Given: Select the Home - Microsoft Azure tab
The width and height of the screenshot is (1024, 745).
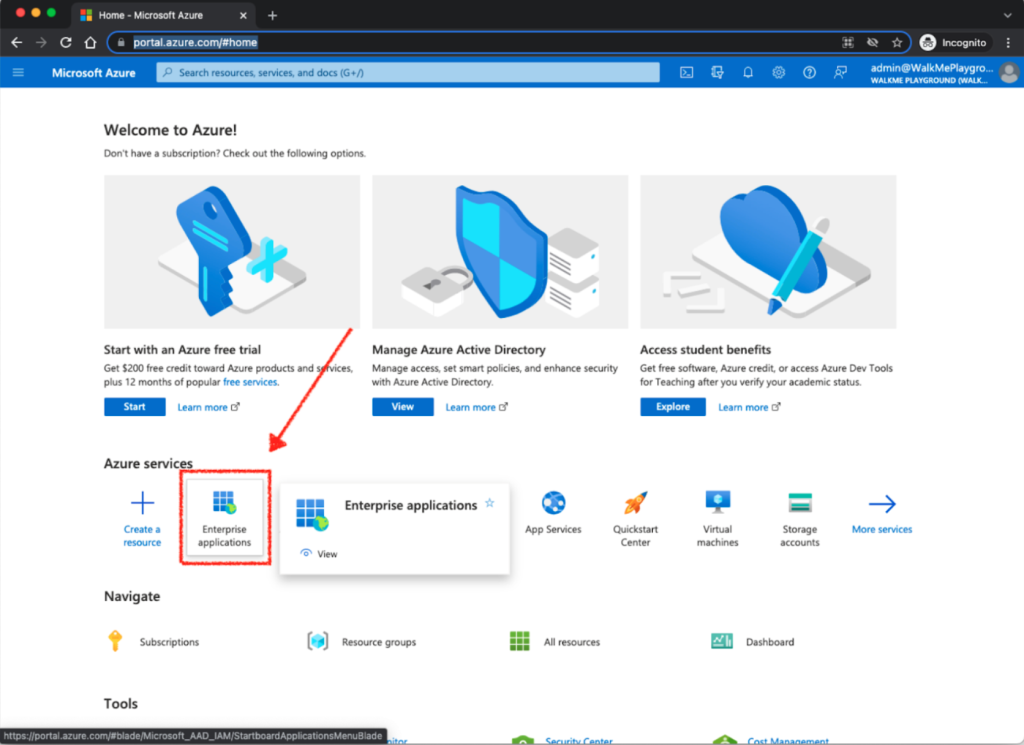Looking at the screenshot, I should point(160,15).
